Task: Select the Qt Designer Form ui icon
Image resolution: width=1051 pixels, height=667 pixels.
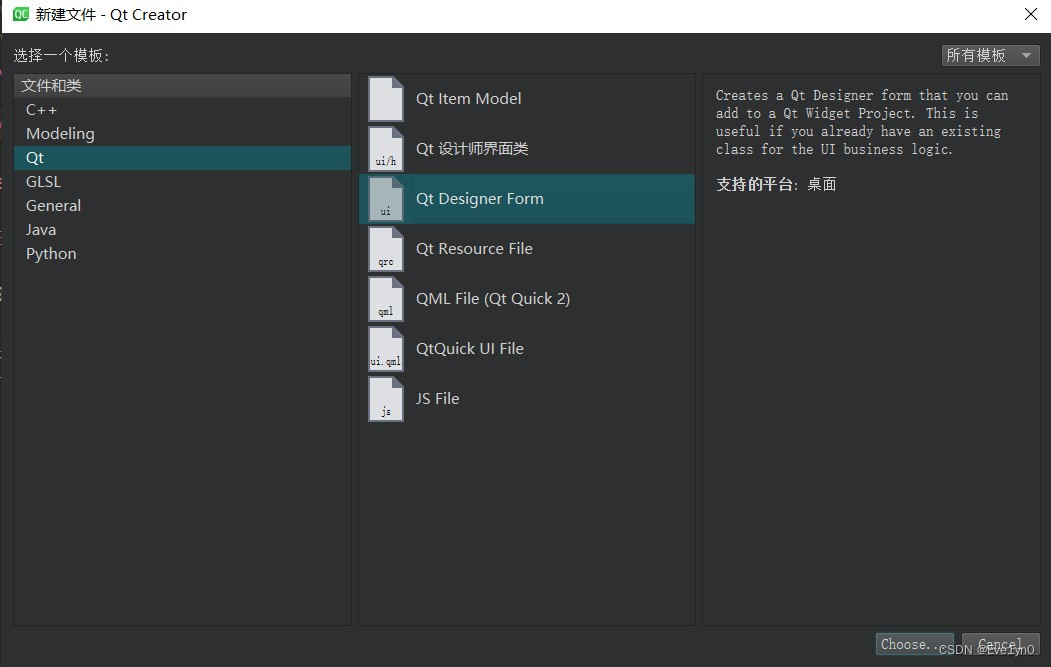Action: pos(385,198)
